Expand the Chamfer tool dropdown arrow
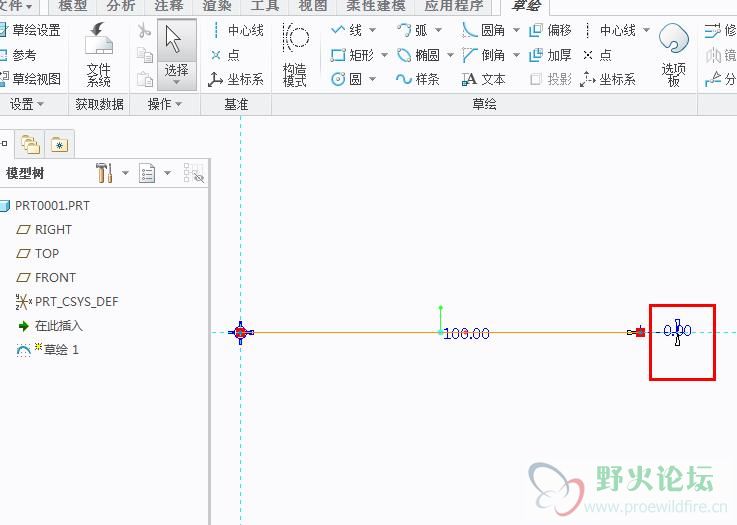737x525 pixels. [x=516, y=55]
